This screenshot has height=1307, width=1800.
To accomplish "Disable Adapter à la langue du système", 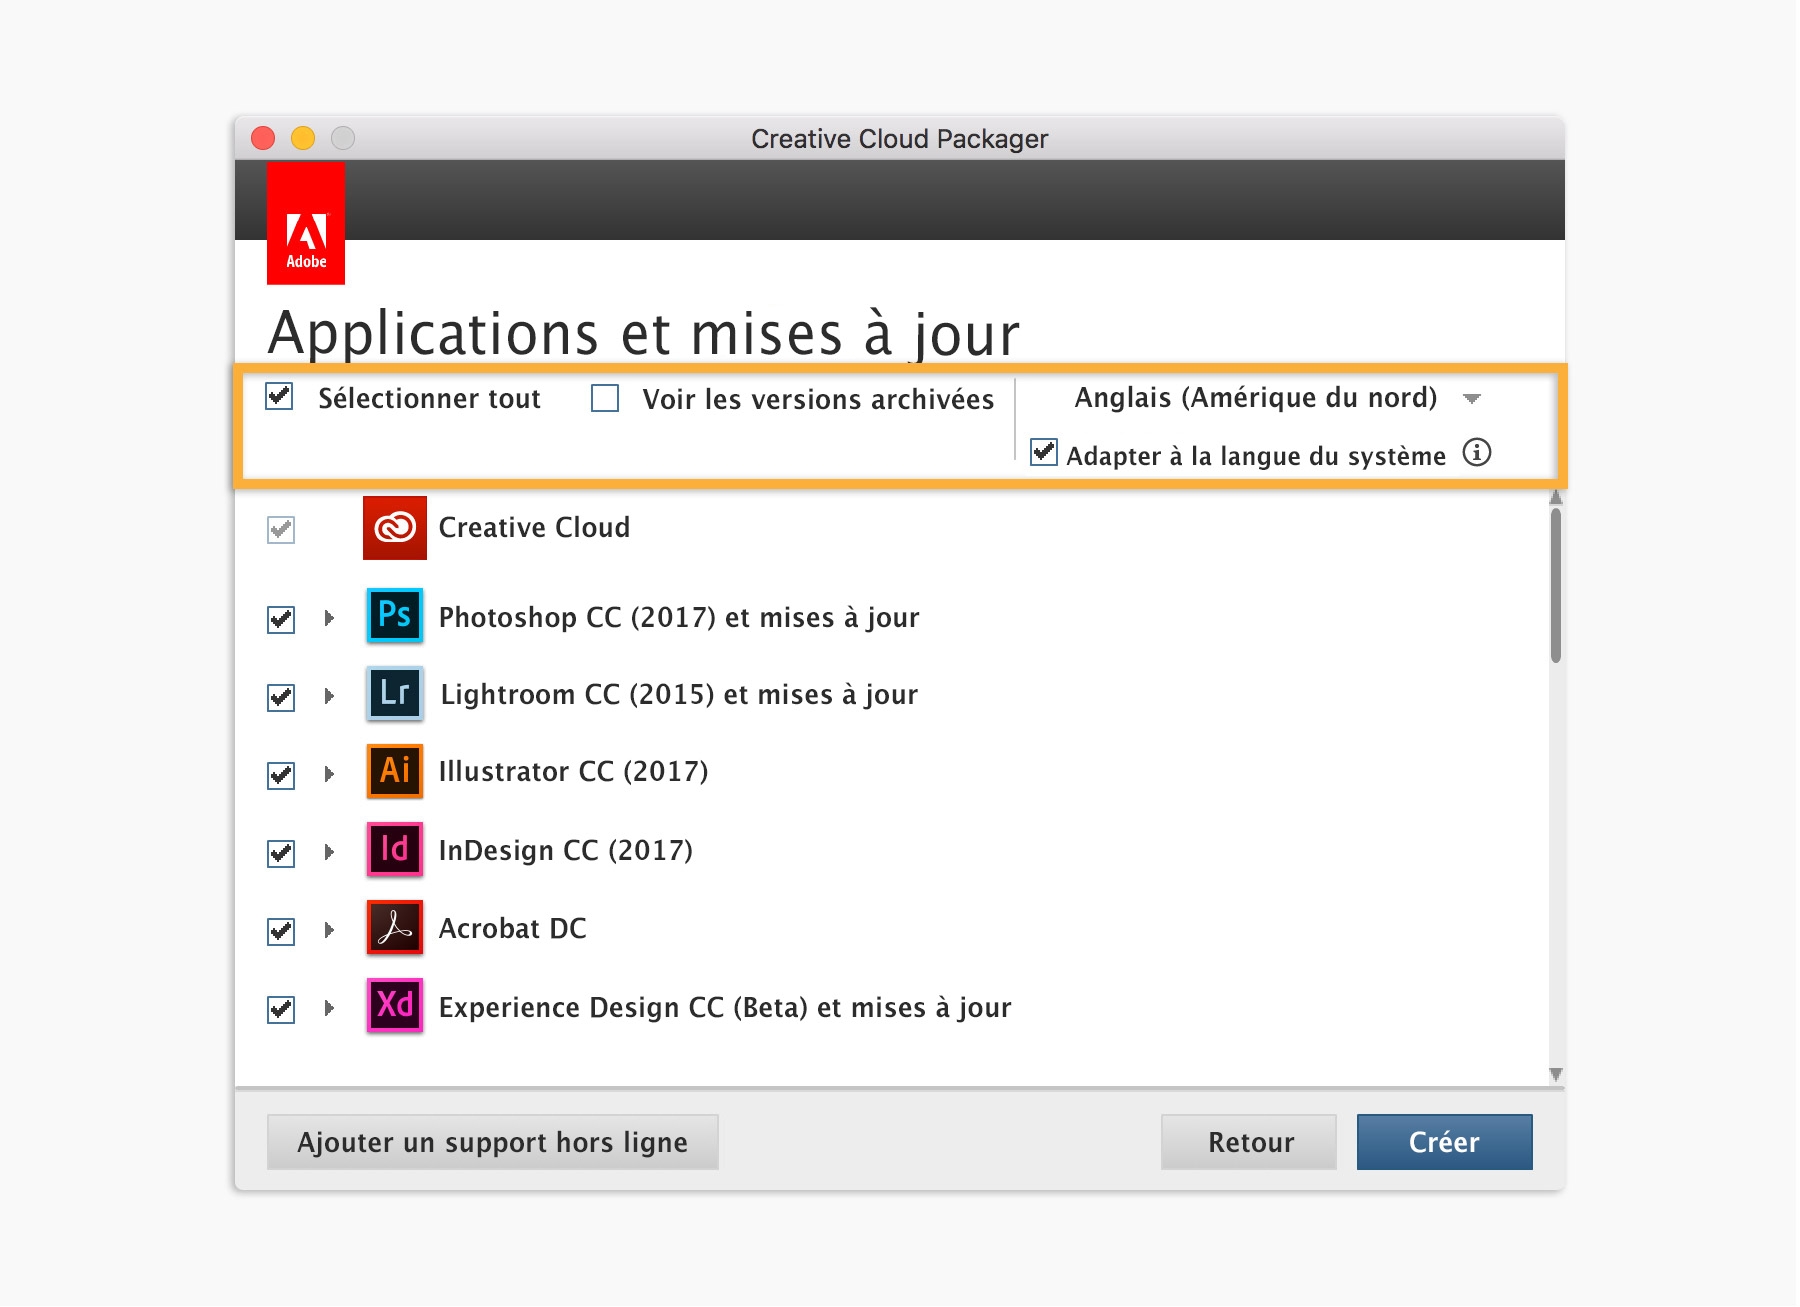I will click(x=1044, y=452).
